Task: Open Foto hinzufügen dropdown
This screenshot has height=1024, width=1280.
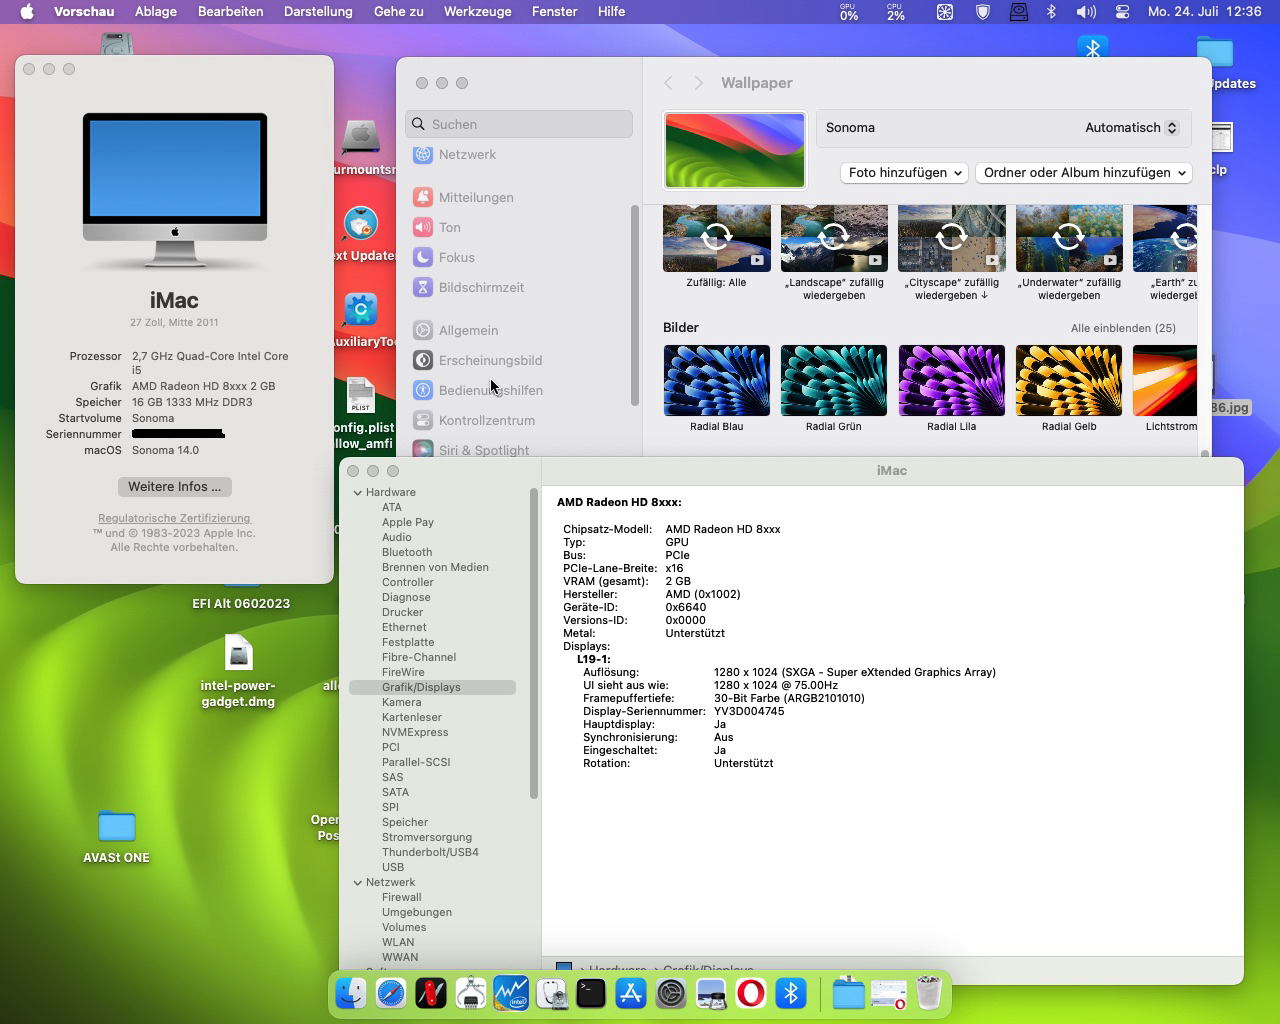Action: click(x=904, y=172)
